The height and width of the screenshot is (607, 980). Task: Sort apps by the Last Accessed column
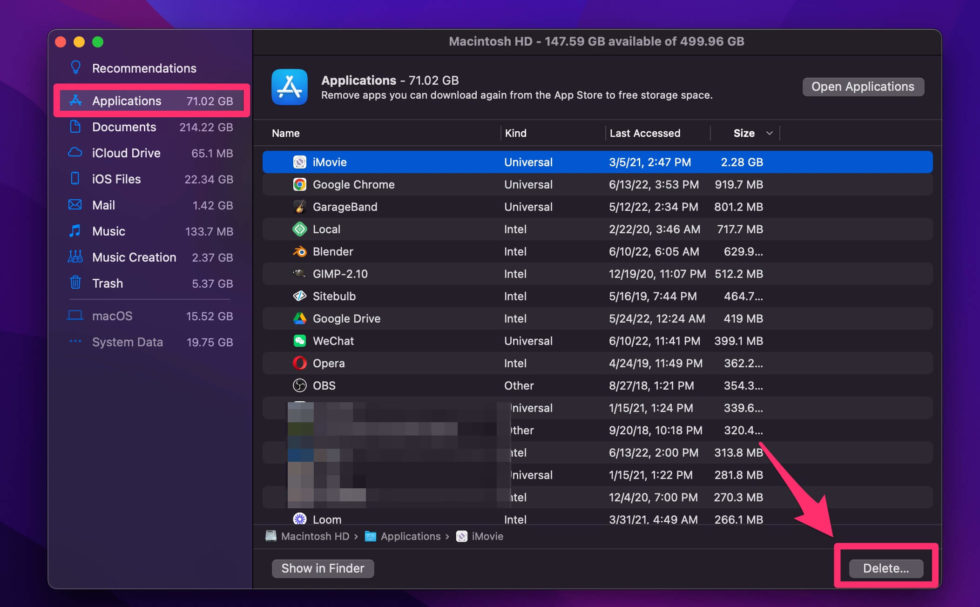pos(647,132)
